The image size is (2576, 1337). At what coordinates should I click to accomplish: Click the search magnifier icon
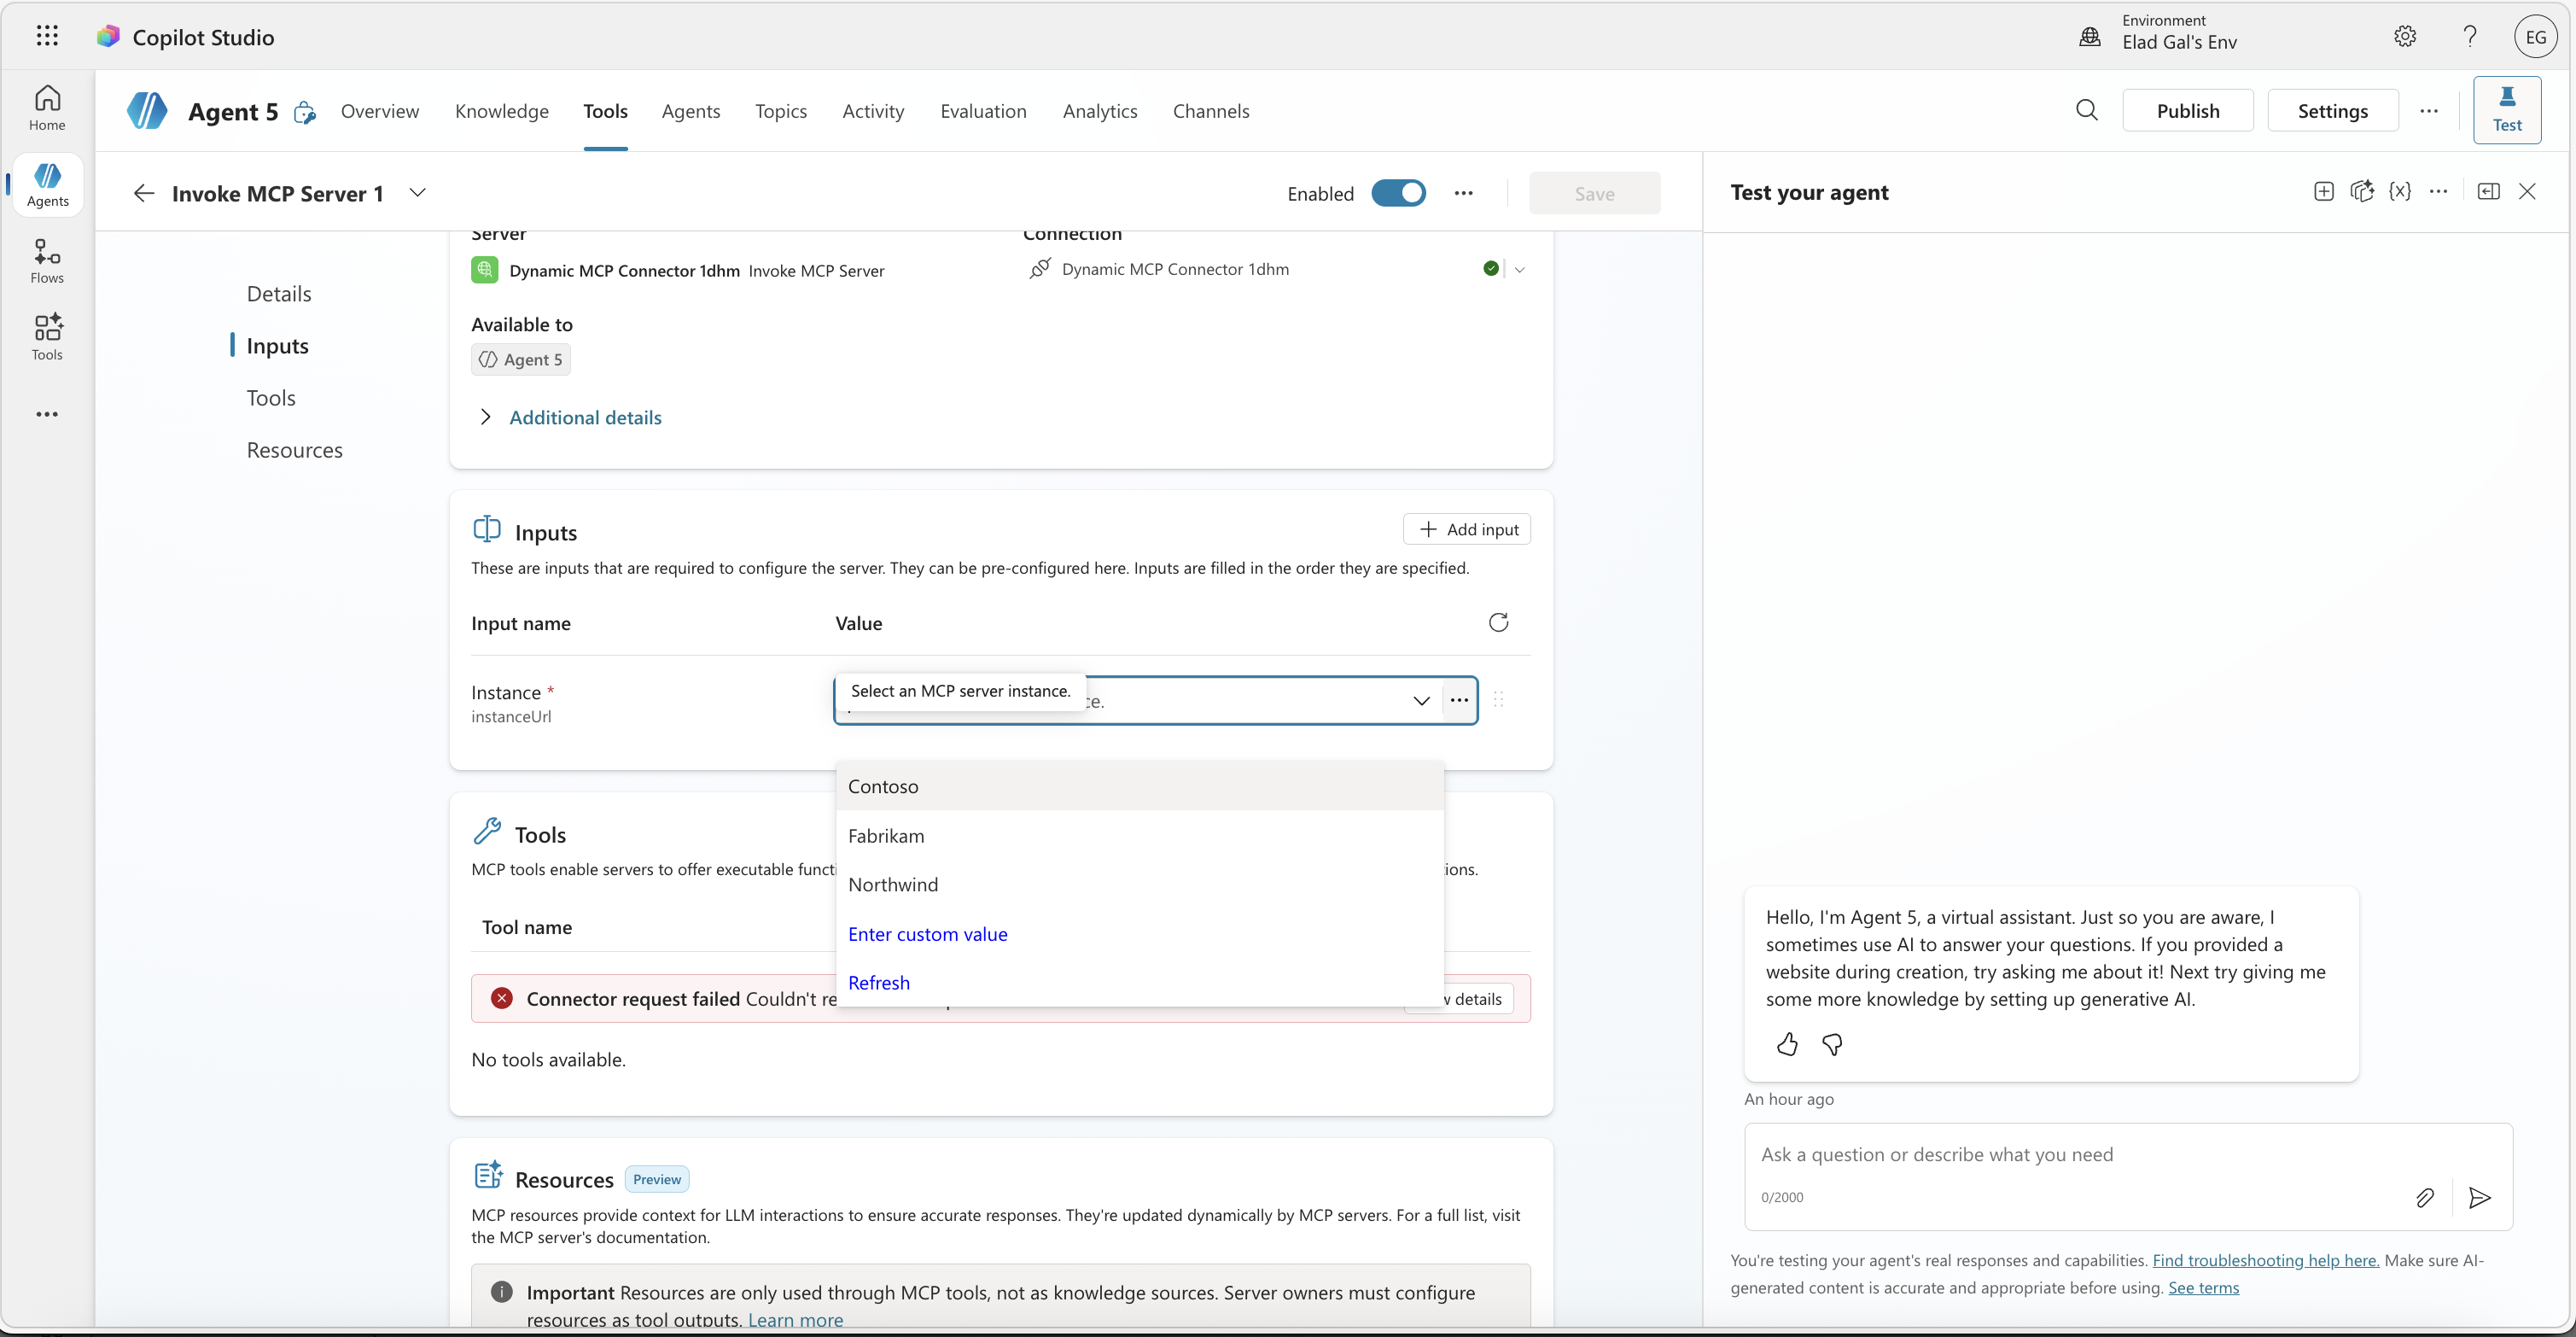[x=2086, y=110]
